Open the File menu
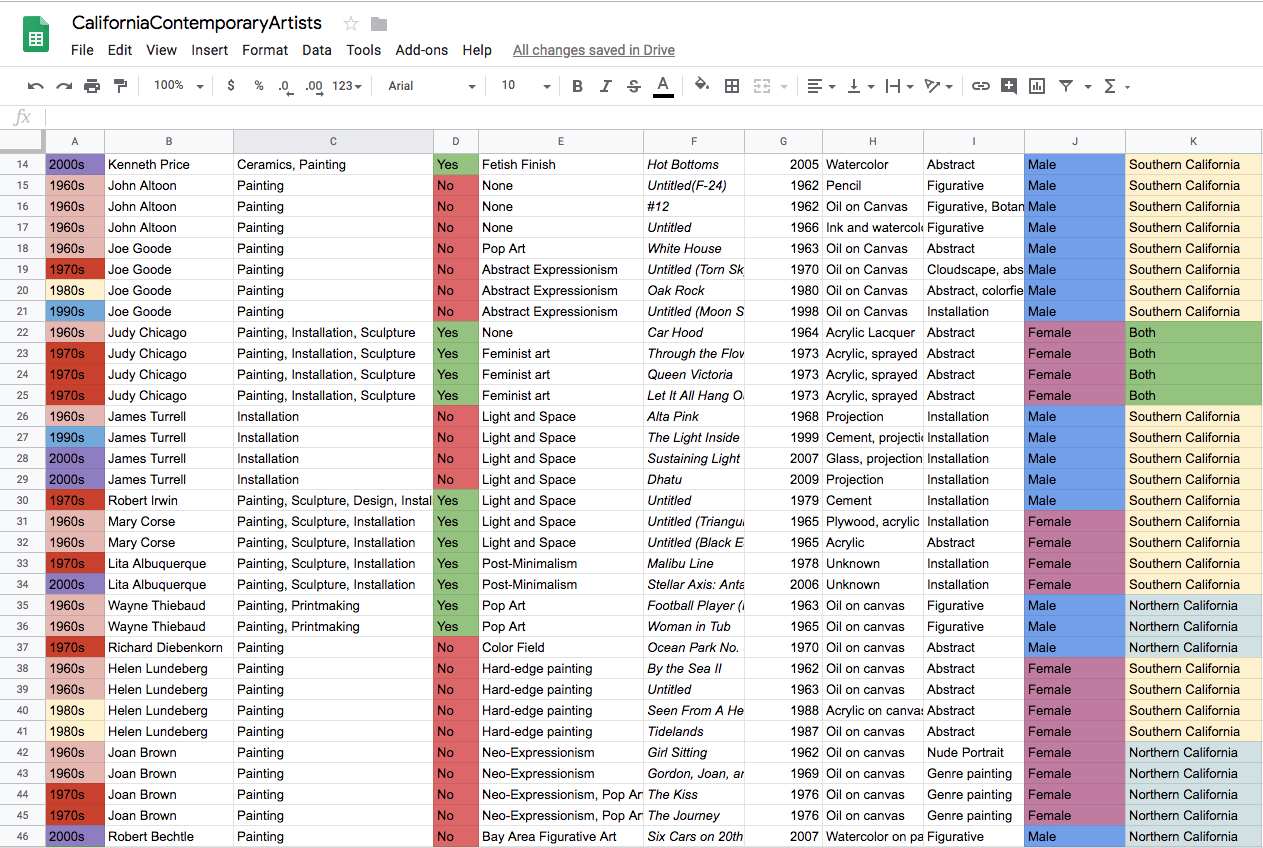 (82, 50)
